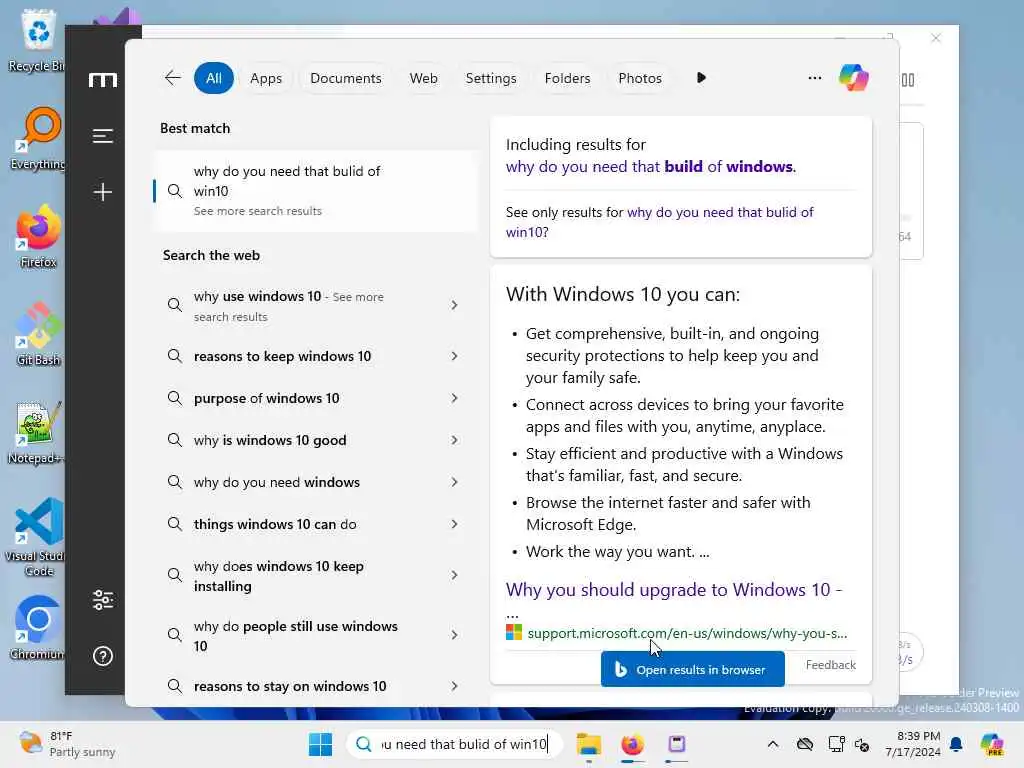Screen dimensions: 1024x768
Task: Open the purple app icon on the taskbar
Action: 677,744
